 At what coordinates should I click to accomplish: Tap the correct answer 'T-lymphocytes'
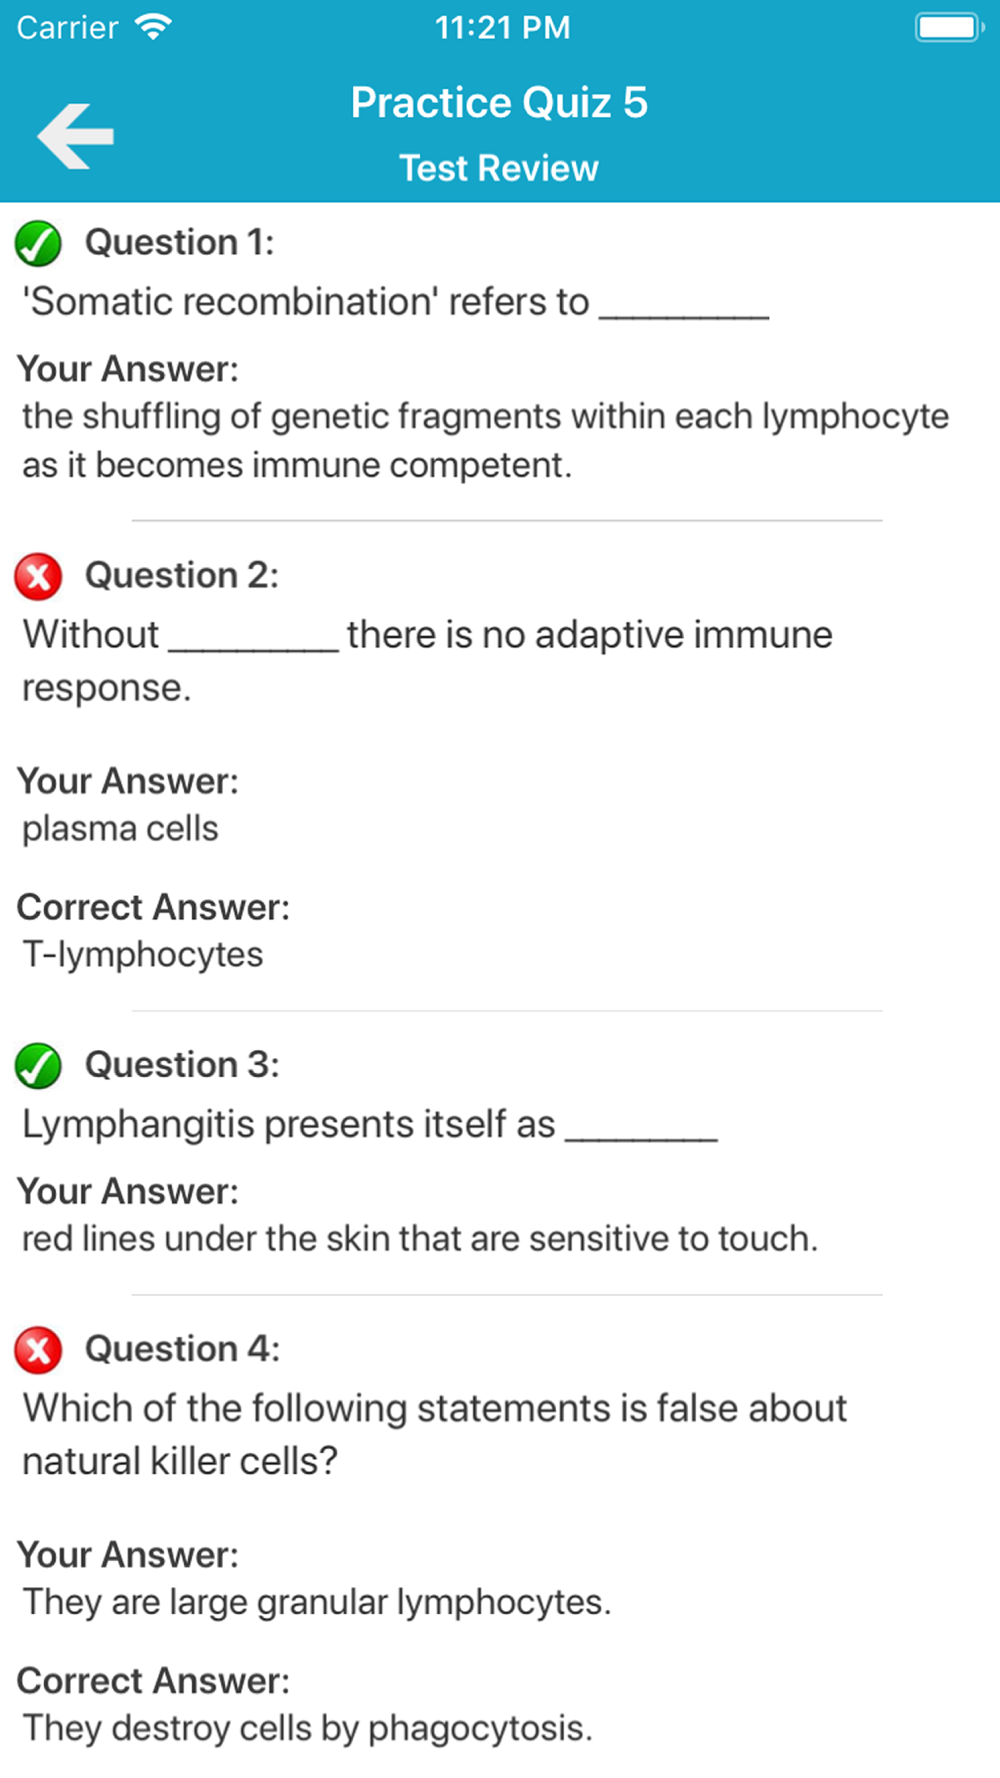click(143, 954)
